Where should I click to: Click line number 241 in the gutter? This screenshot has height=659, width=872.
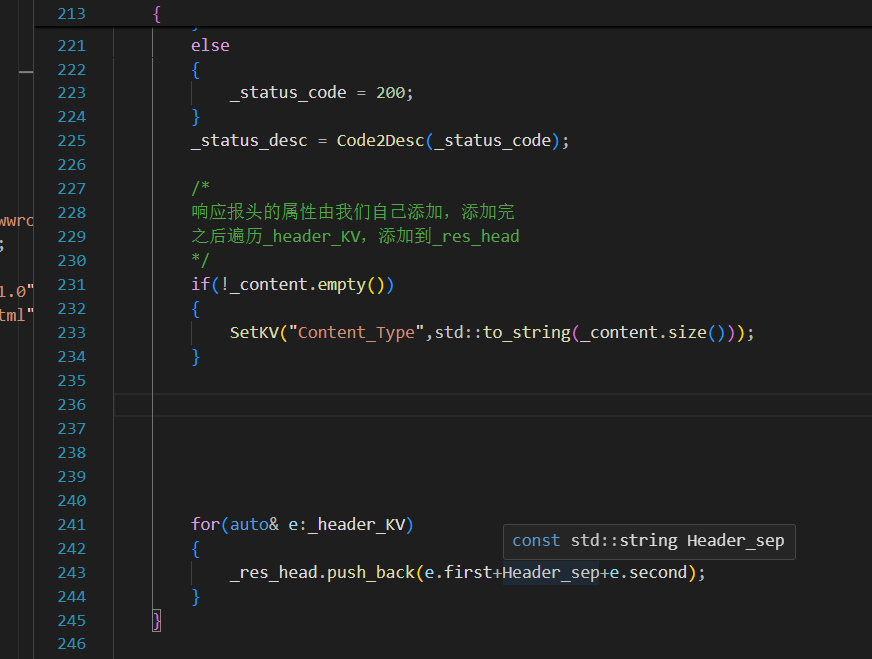click(72, 525)
